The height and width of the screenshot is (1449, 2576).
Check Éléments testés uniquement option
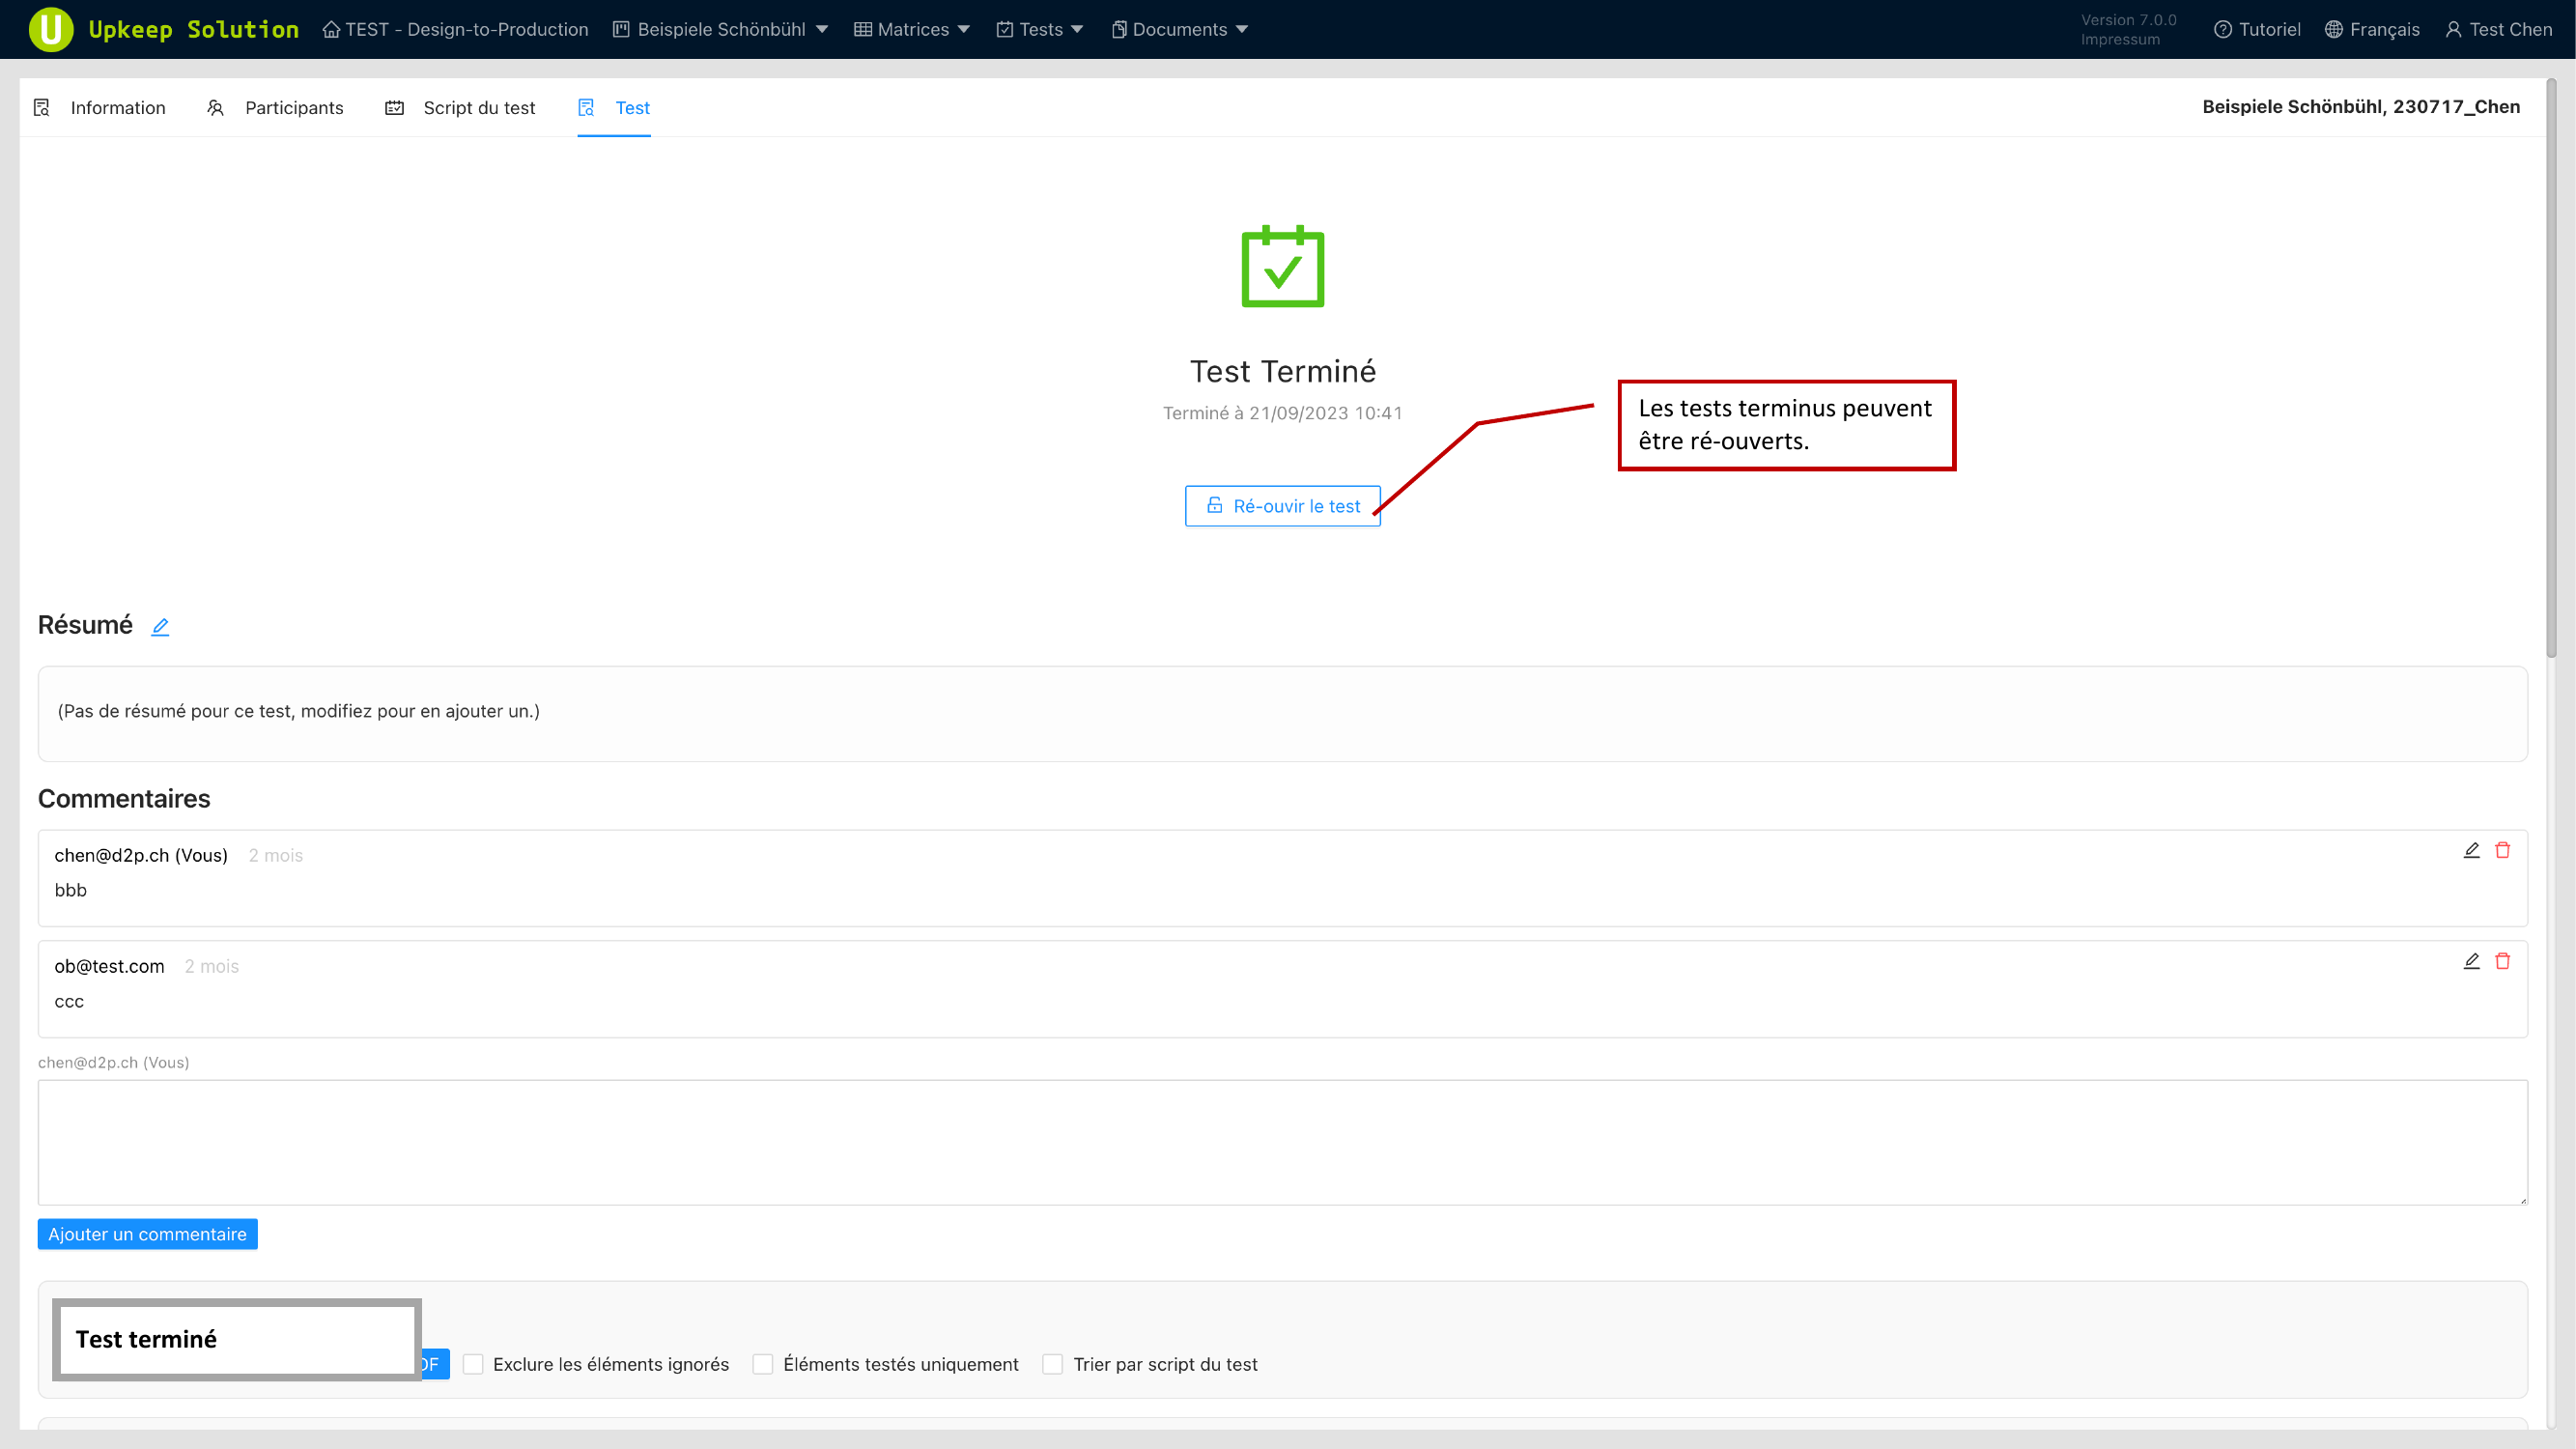[763, 1364]
